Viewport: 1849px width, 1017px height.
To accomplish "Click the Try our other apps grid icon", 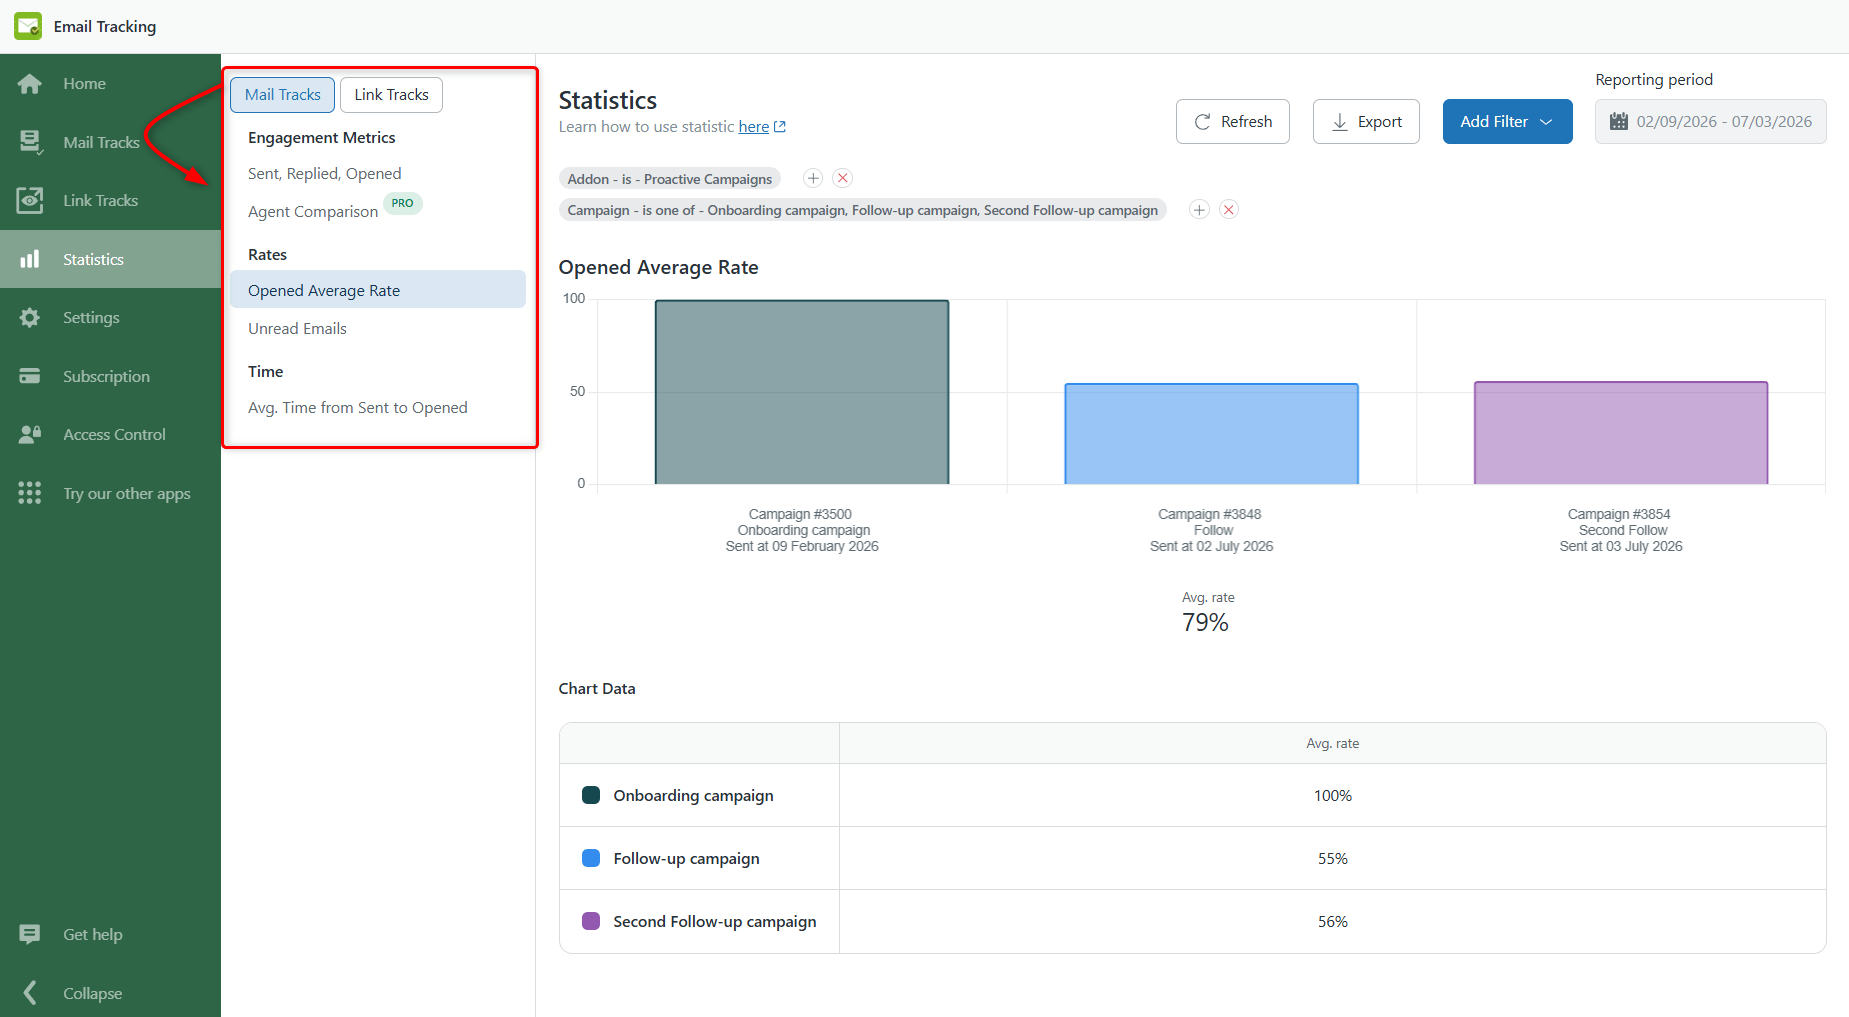I will [x=30, y=493].
